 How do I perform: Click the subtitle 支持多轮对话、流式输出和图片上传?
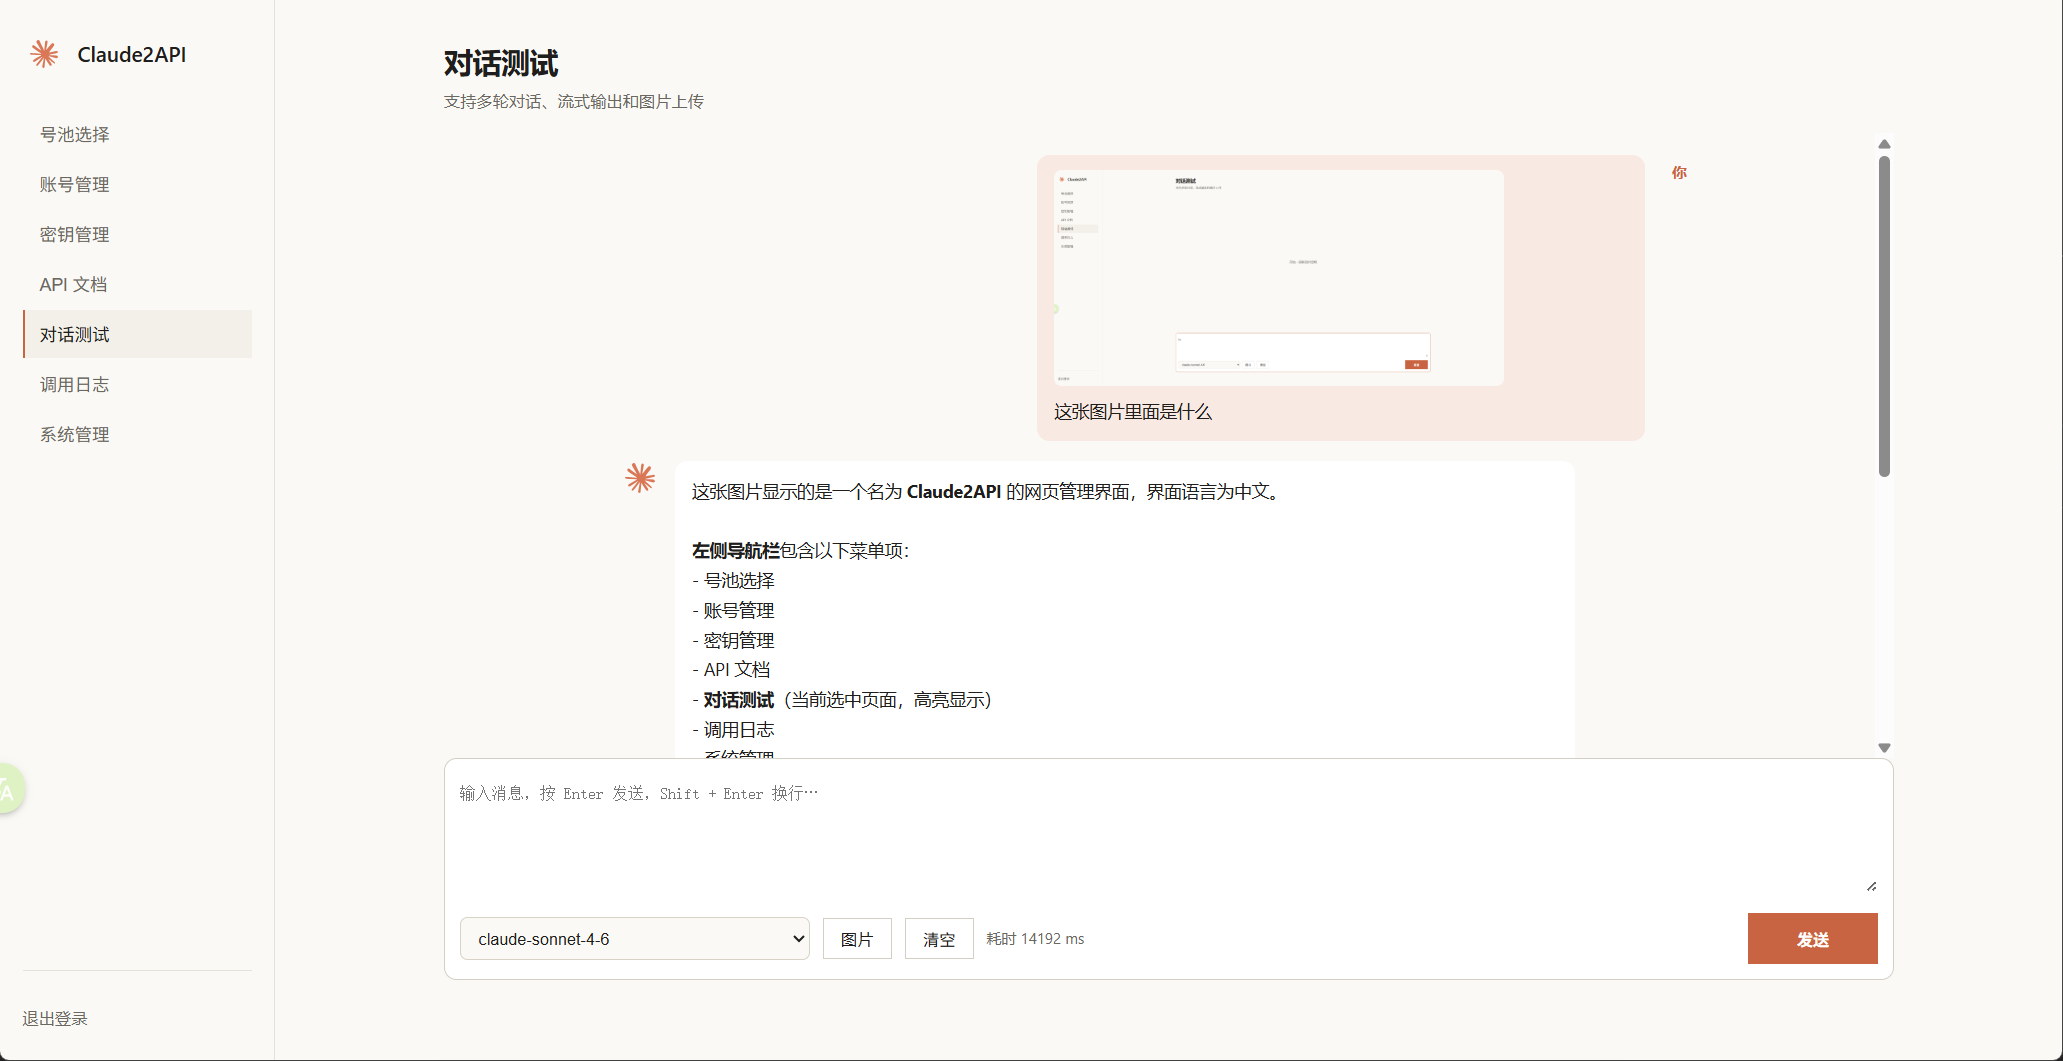[574, 101]
